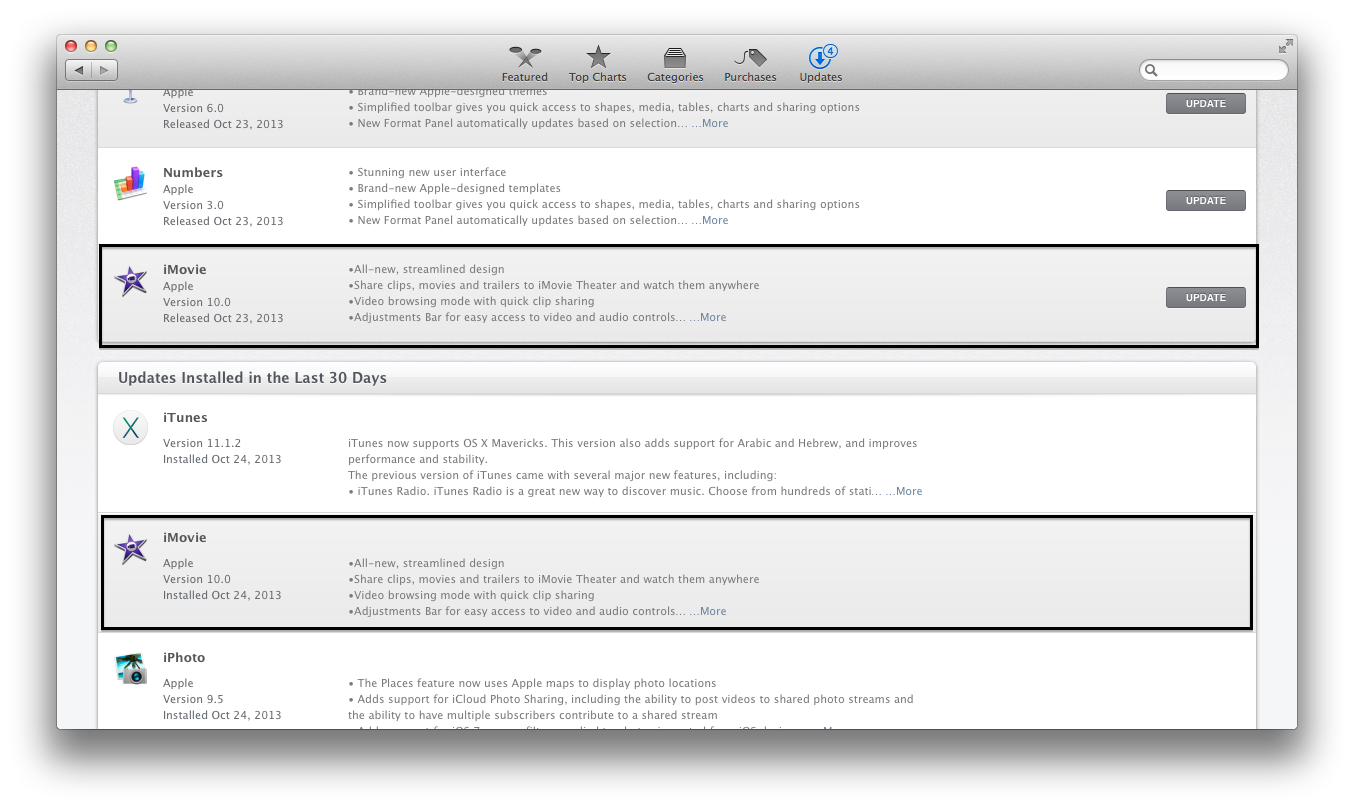Image resolution: width=1354 pixels, height=808 pixels.
Task: Click 'Released Oct 23, 2013' under Numbers
Action: click(223, 221)
